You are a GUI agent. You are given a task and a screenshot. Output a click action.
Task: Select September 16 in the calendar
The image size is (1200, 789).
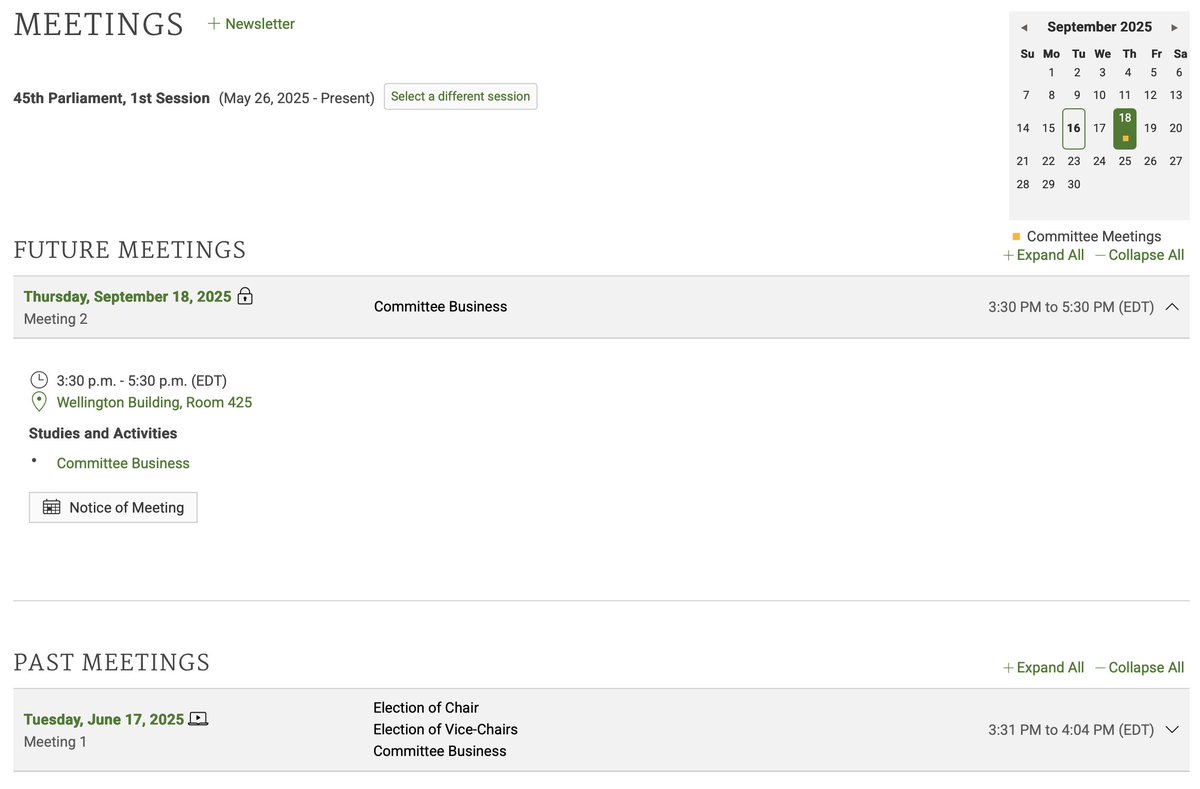point(1073,128)
